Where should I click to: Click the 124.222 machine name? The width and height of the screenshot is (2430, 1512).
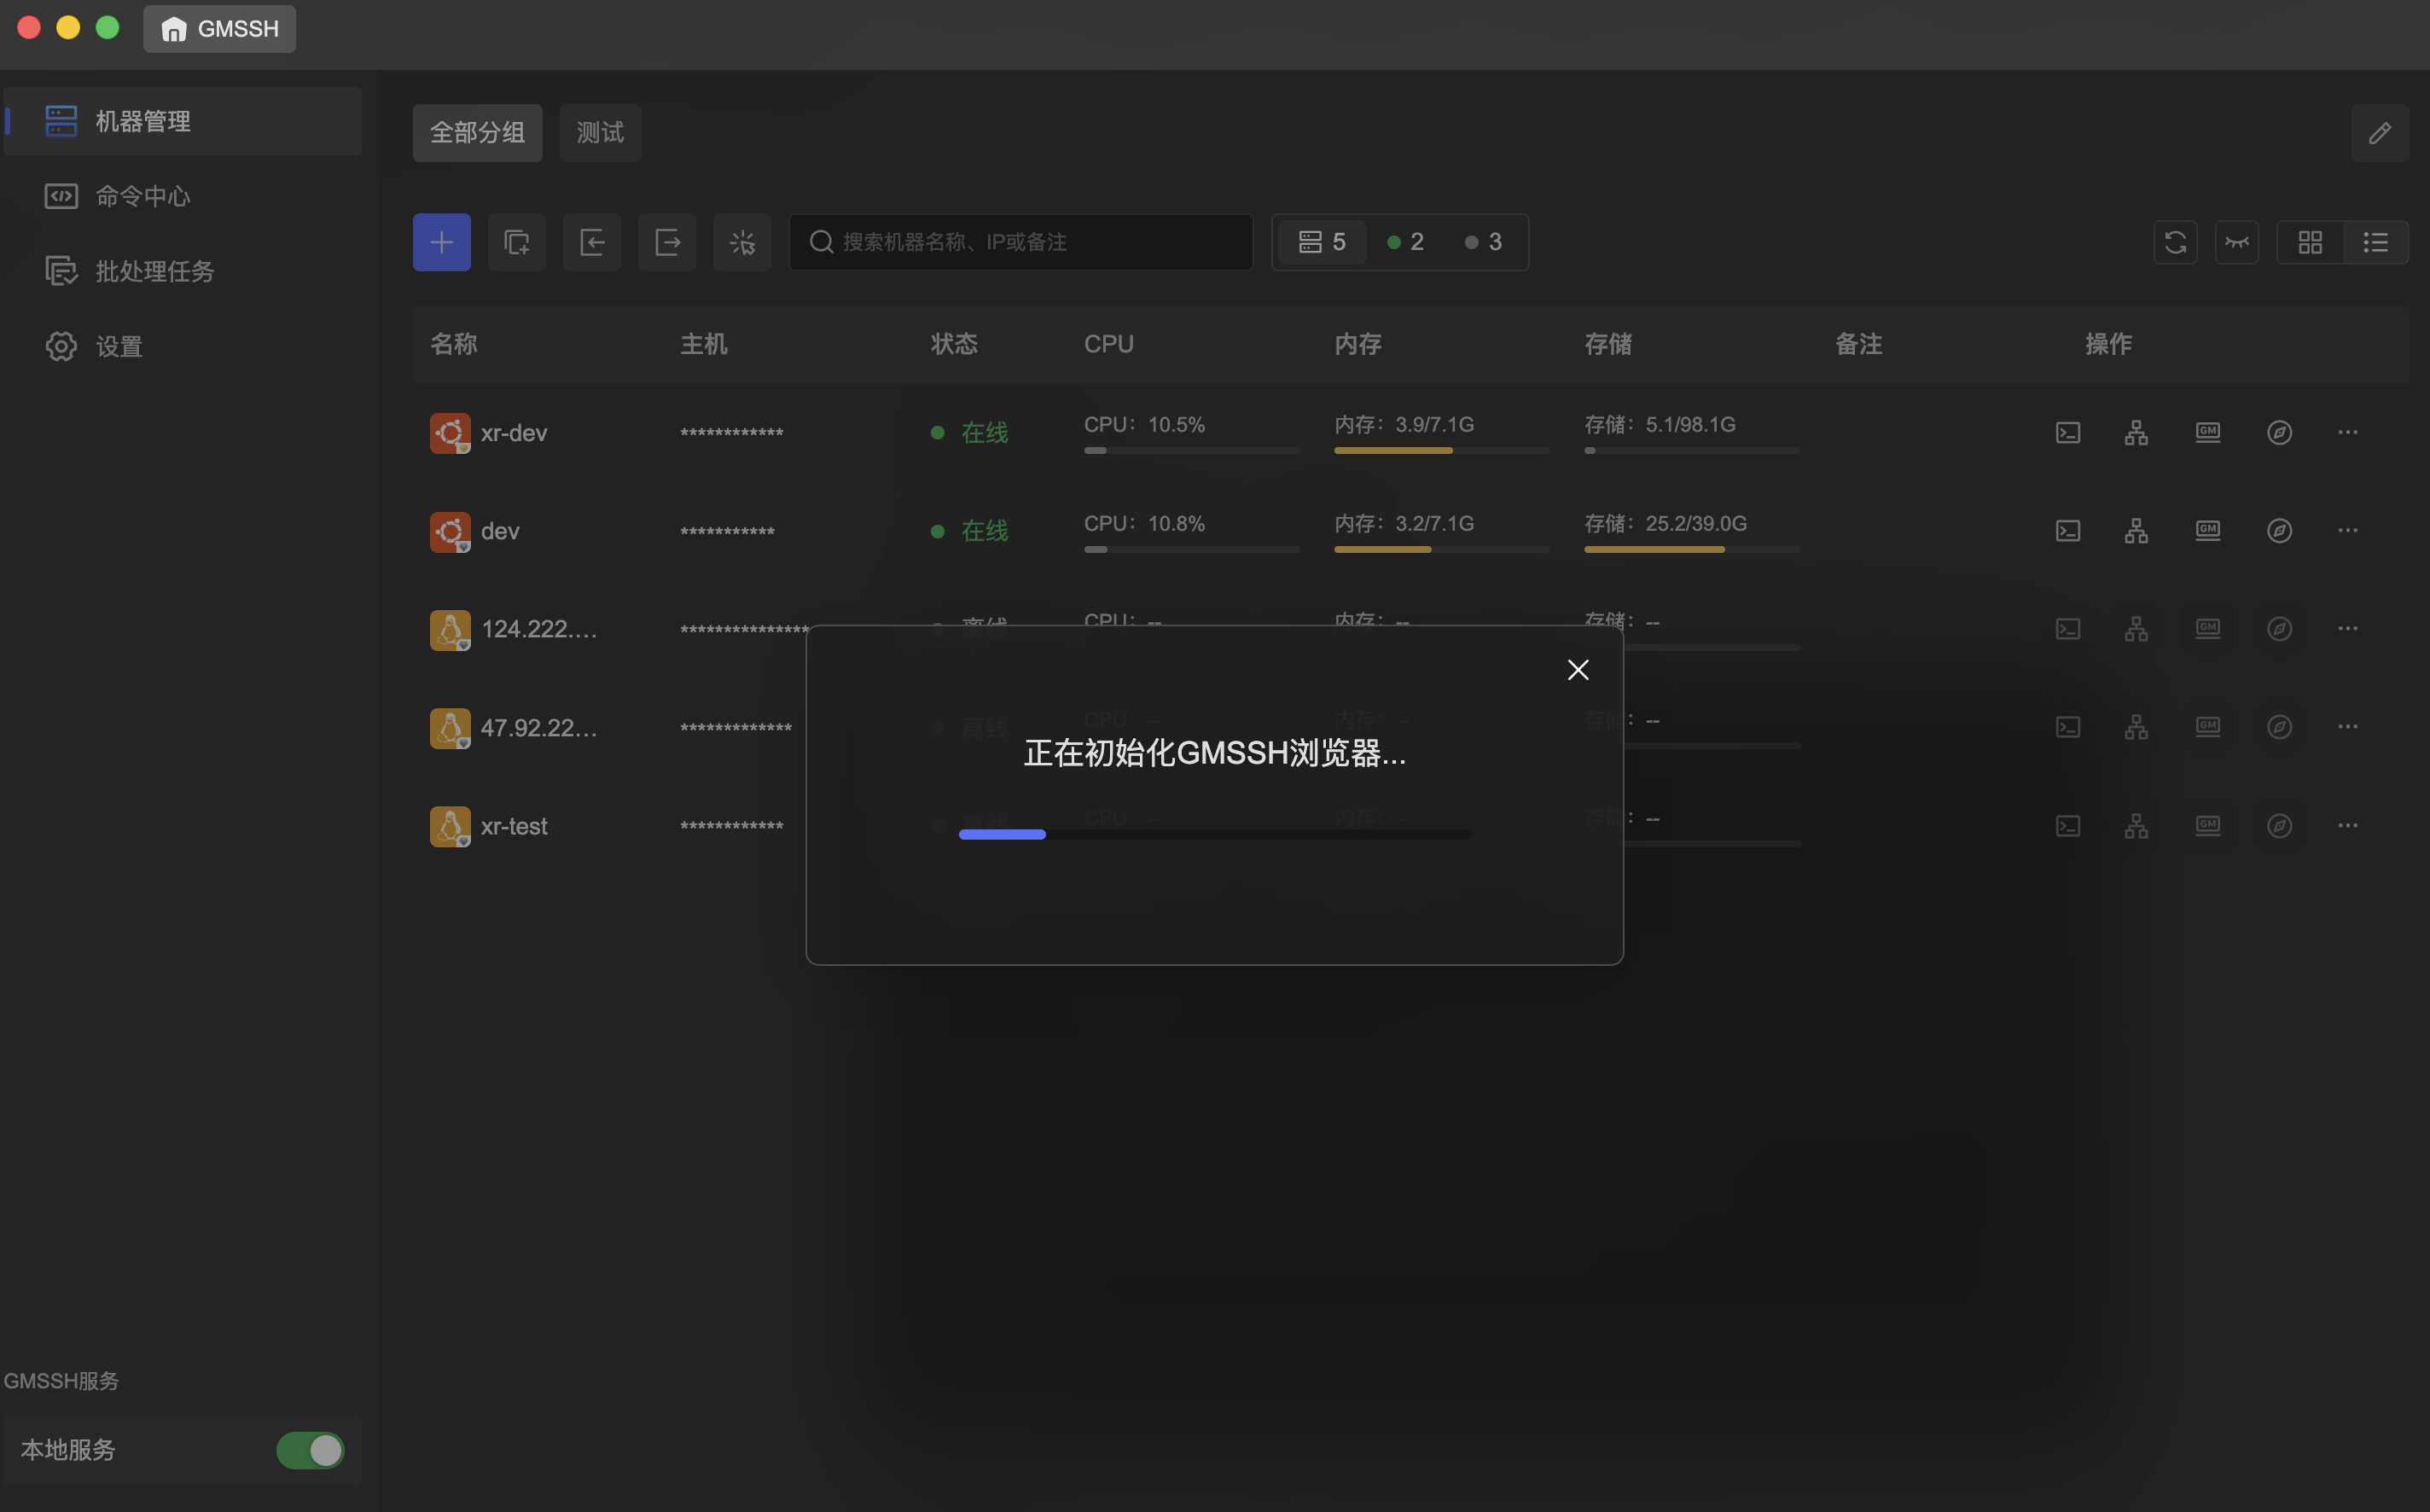coord(539,629)
